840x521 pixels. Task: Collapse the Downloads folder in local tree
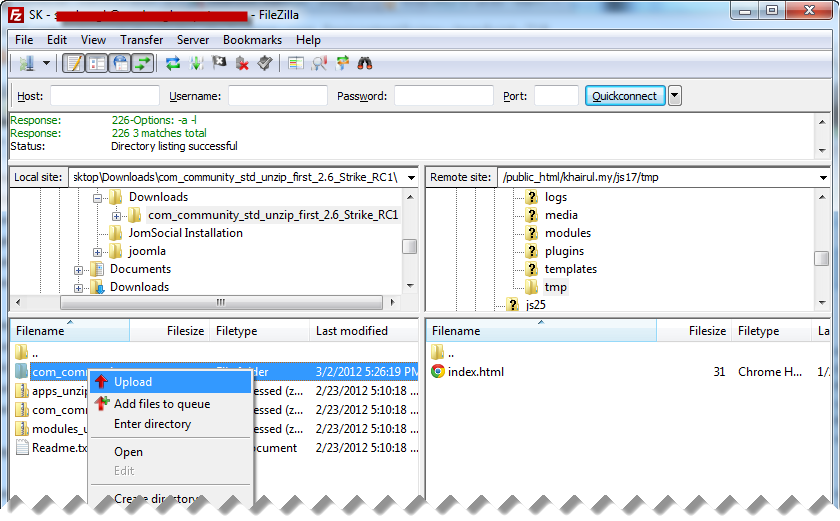(98, 198)
